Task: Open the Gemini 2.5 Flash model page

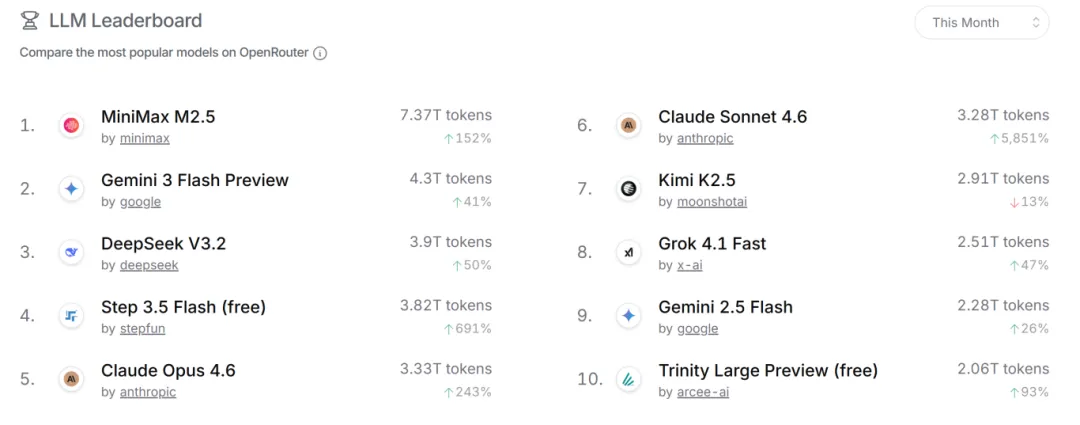Action: pyautogui.click(x=725, y=307)
